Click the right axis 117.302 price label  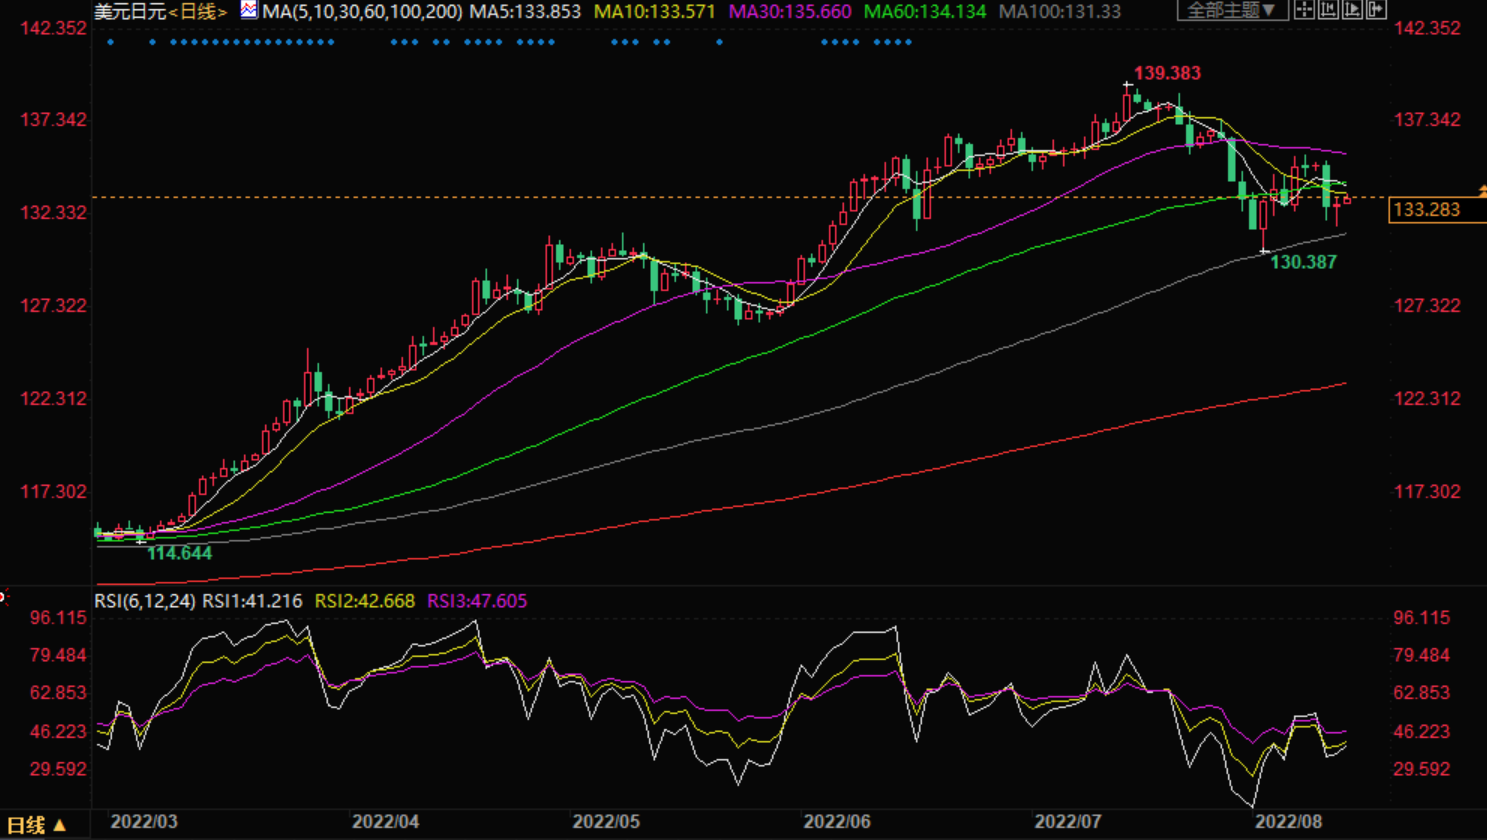[1427, 492]
